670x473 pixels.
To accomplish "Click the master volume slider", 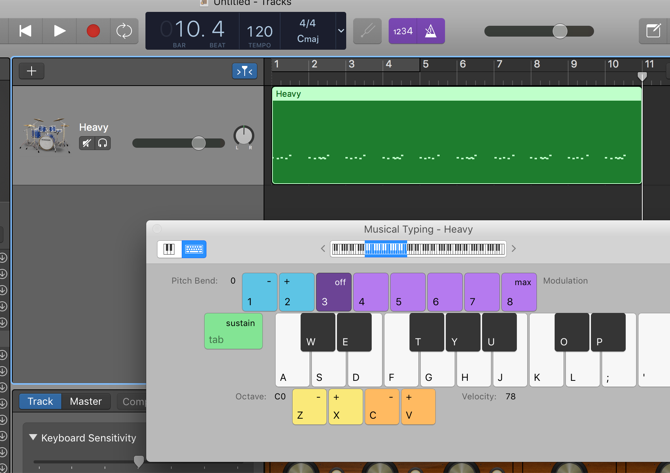I will point(560,31).
